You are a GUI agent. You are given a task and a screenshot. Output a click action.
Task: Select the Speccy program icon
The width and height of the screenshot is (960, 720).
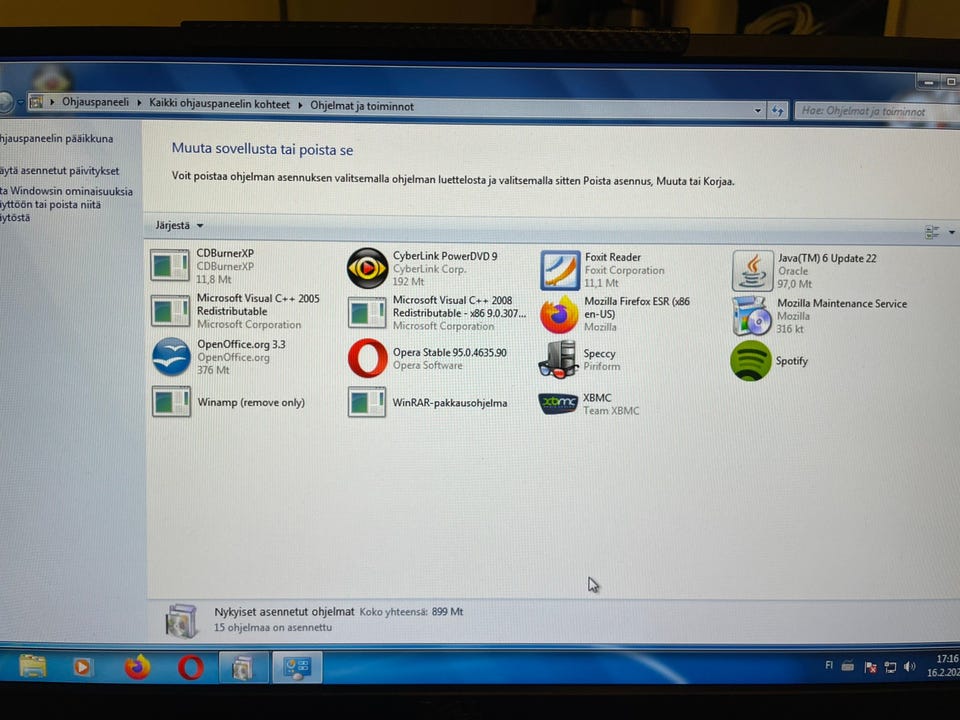tap(558, 359)
